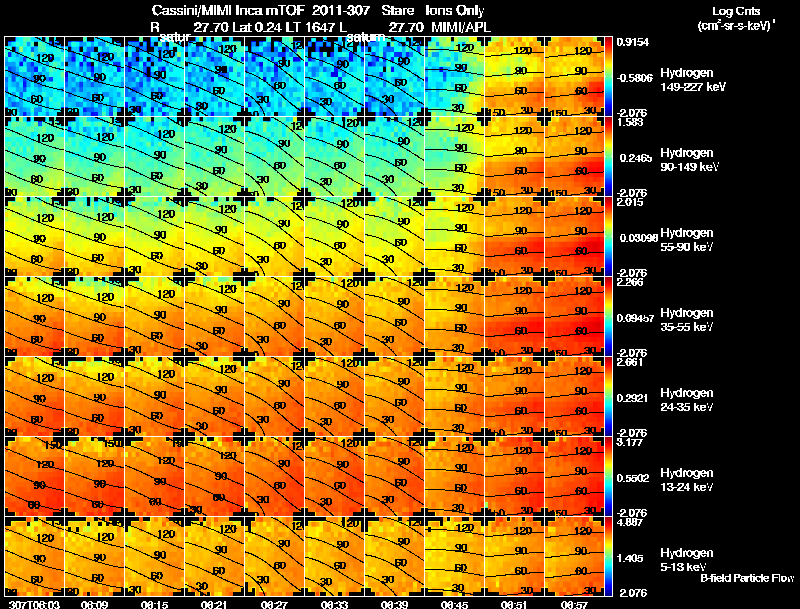
Task: Click the 'Hydrogen 5-13 keV' row label
Action: (x=687, y=560)
